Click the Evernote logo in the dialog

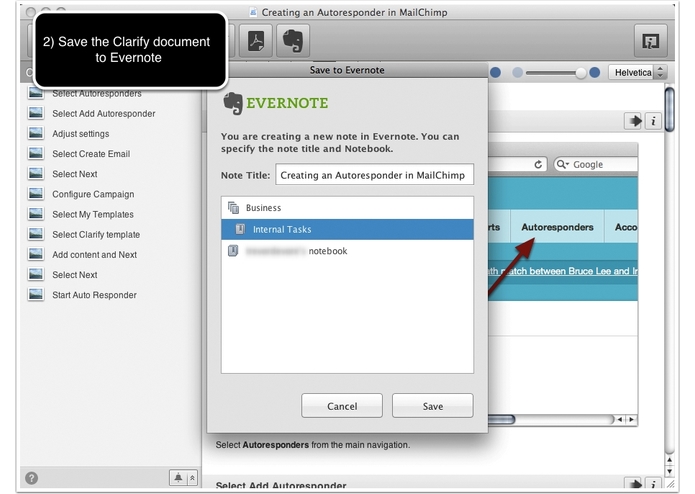[276, 103]
